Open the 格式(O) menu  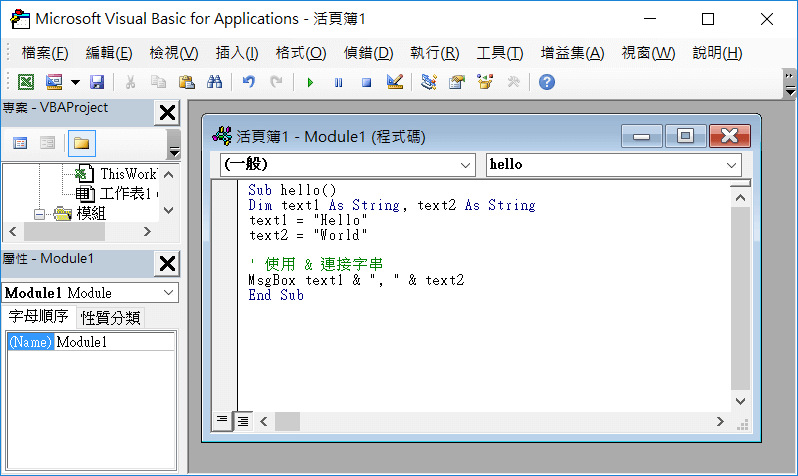click(x=301, y=53)
